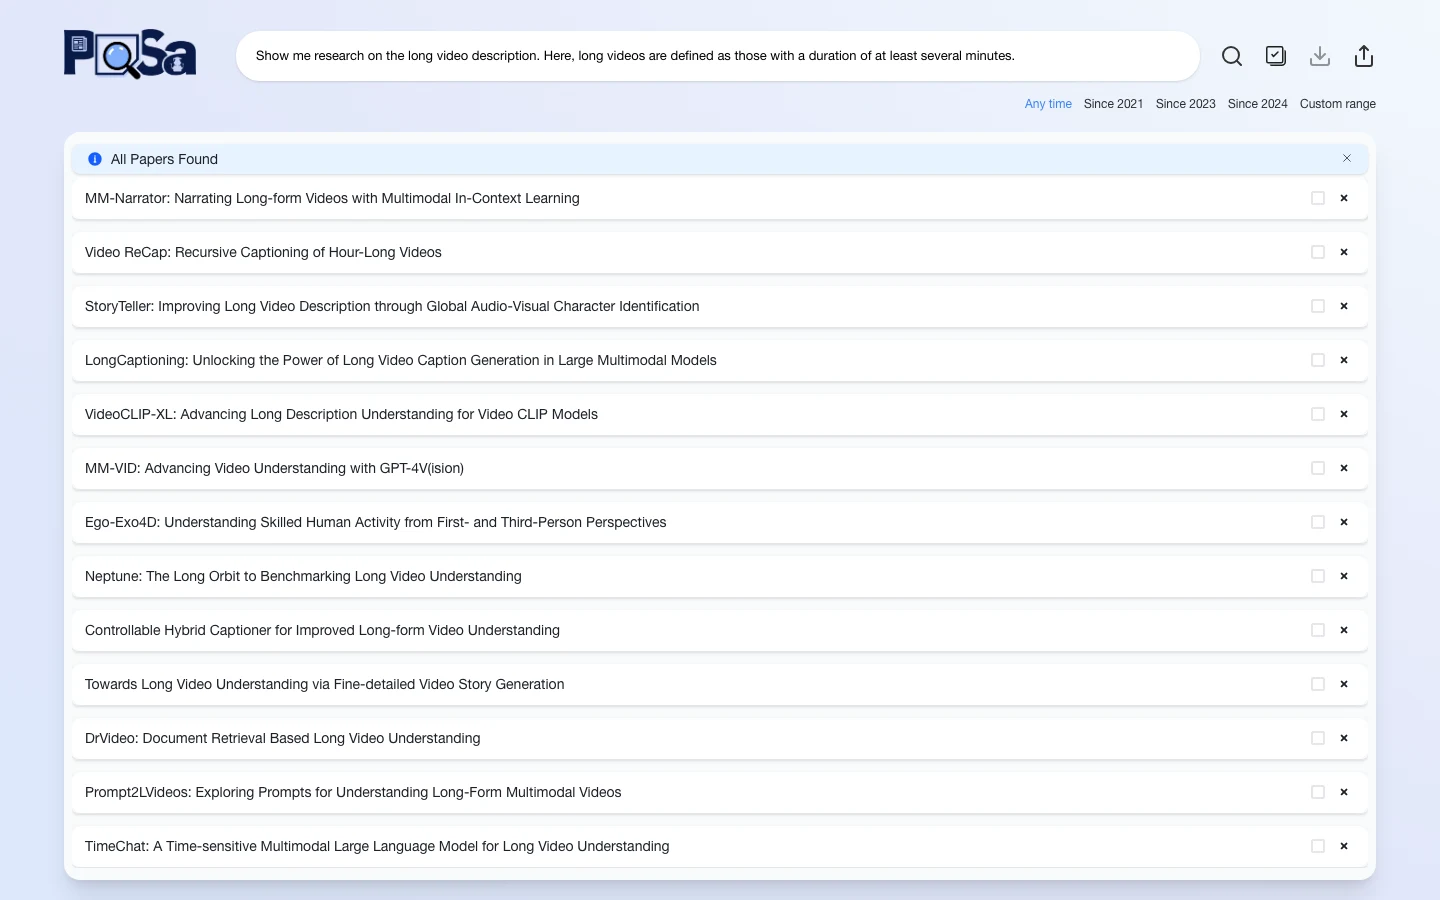The height and width of the screenshot is (900, 1440).
Task: Remove the VideoCLIP-XL paper
Action: (x=1344, y=414)
